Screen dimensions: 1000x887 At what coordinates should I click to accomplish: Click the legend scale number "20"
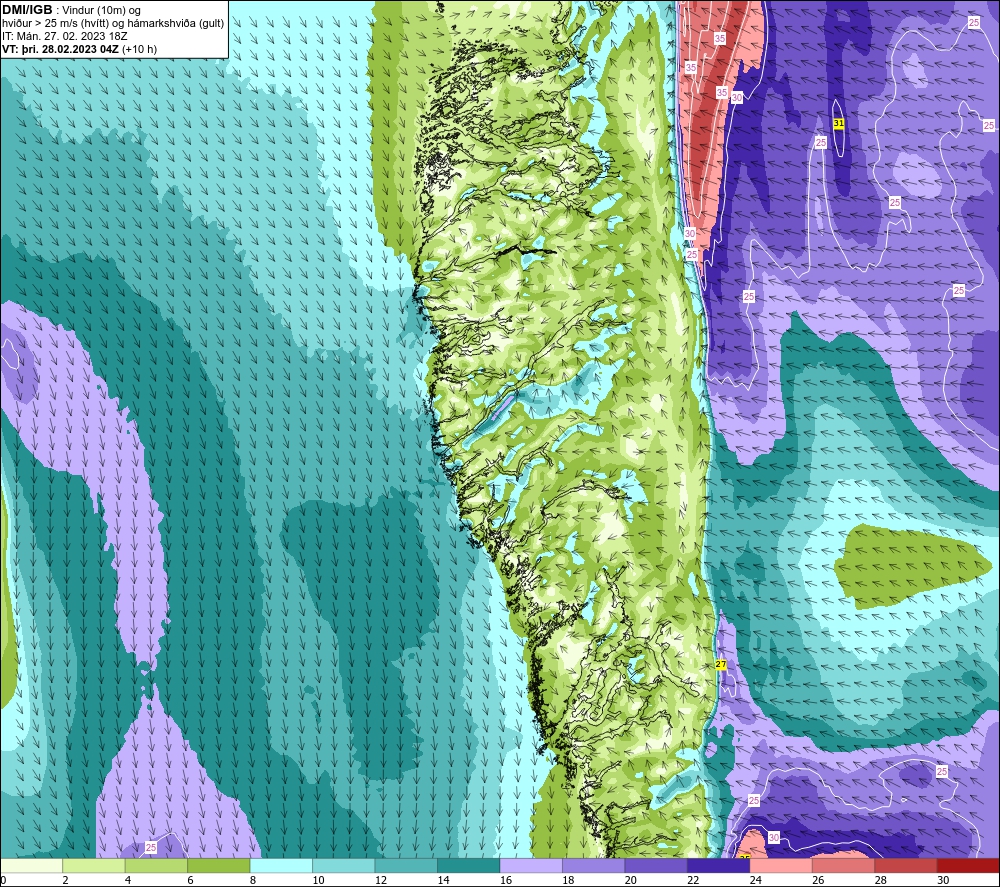tap(631, 880)
